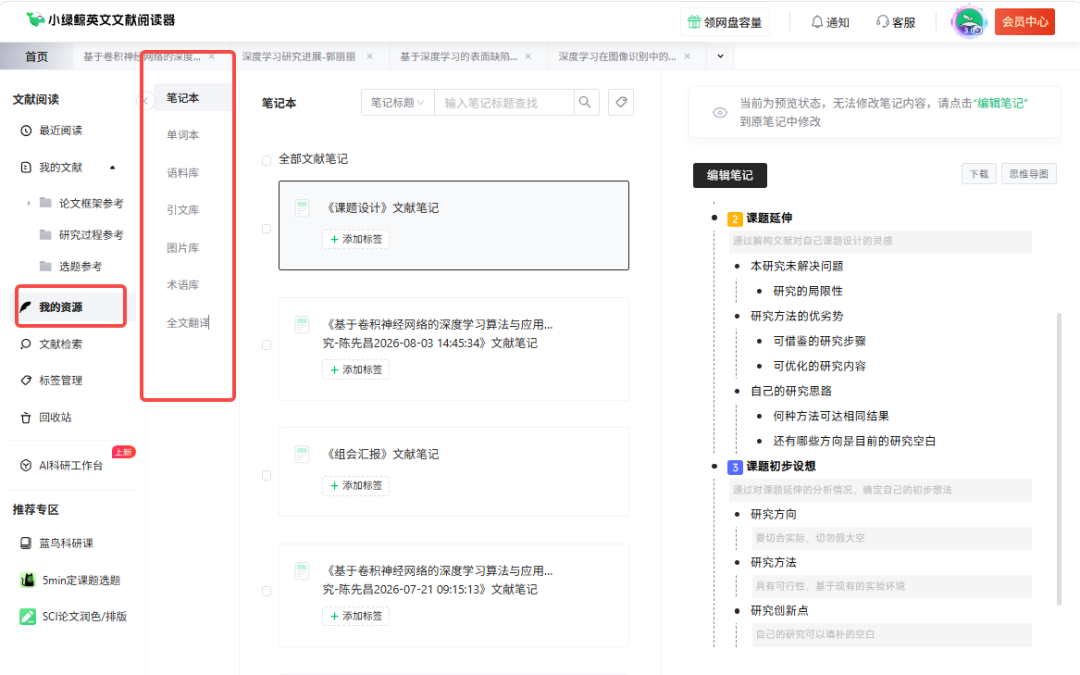Open the 图片库 resource menu item
This screenshot has height=675, width=1080.
183,248
